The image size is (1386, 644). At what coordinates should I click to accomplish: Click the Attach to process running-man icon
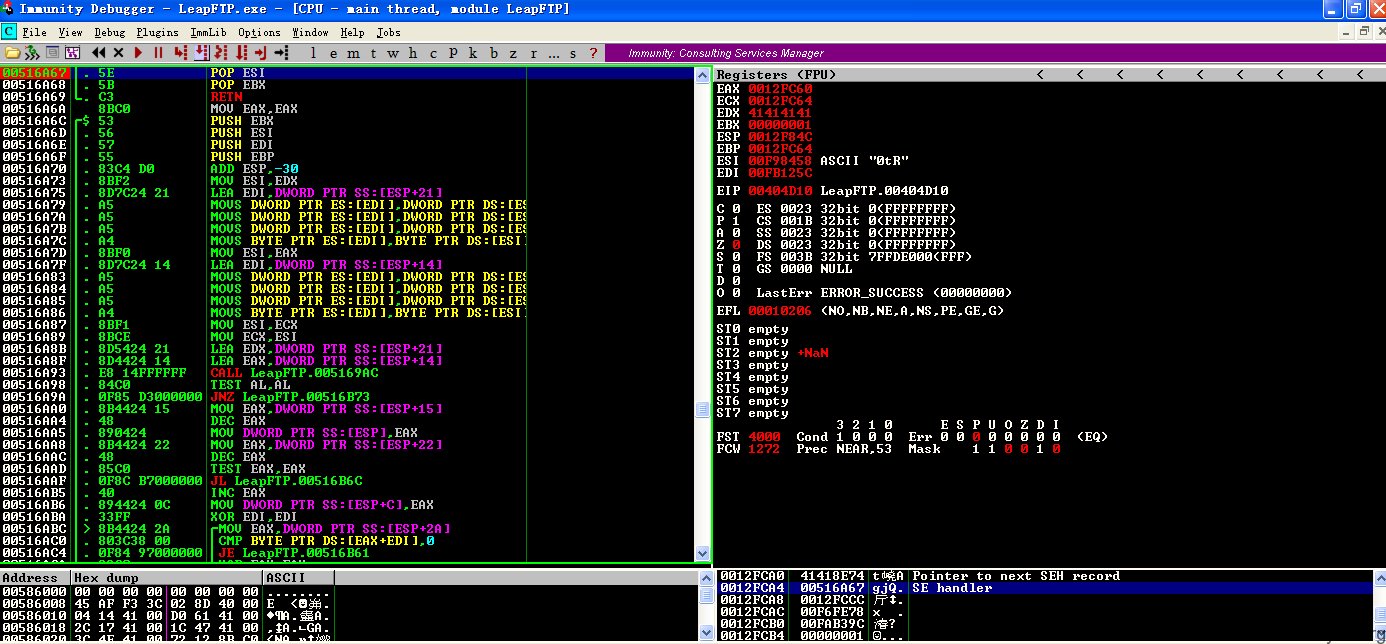pyautogui.click(x=31, y=52)
